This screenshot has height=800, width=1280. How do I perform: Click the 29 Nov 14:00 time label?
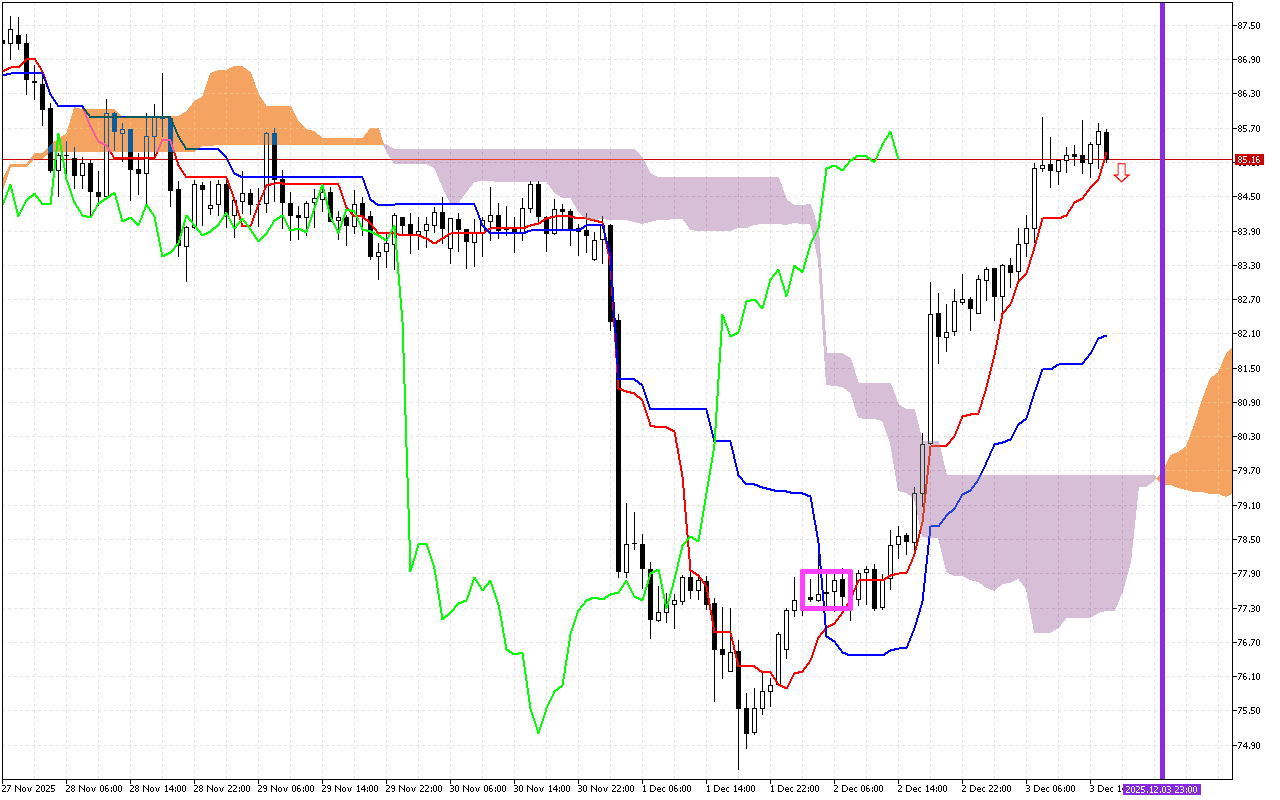[x=352, y=789]
